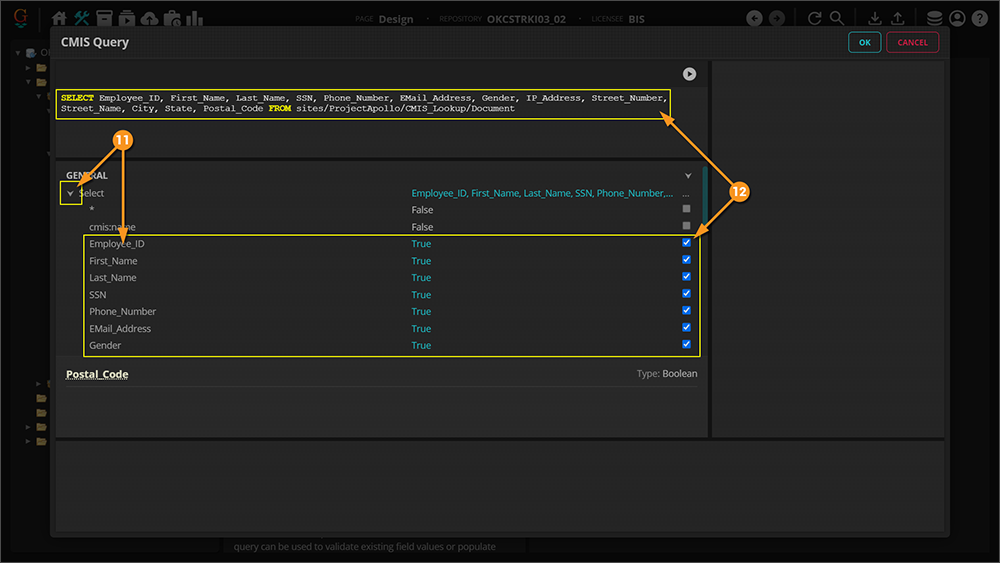The width and height of the screenshot is (1000, 563).
Task: Click inside the SQL query text box
Action: click(x=362, y=103)
